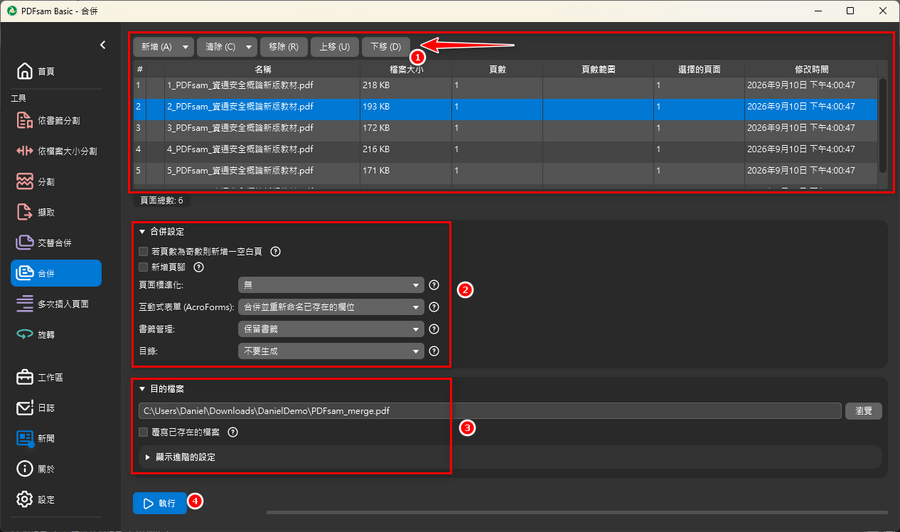900x532 pixels.
Task: Select row 1_PDFsam_資通安全概論新版教材.pdf
Action: [x=505, y=86]
